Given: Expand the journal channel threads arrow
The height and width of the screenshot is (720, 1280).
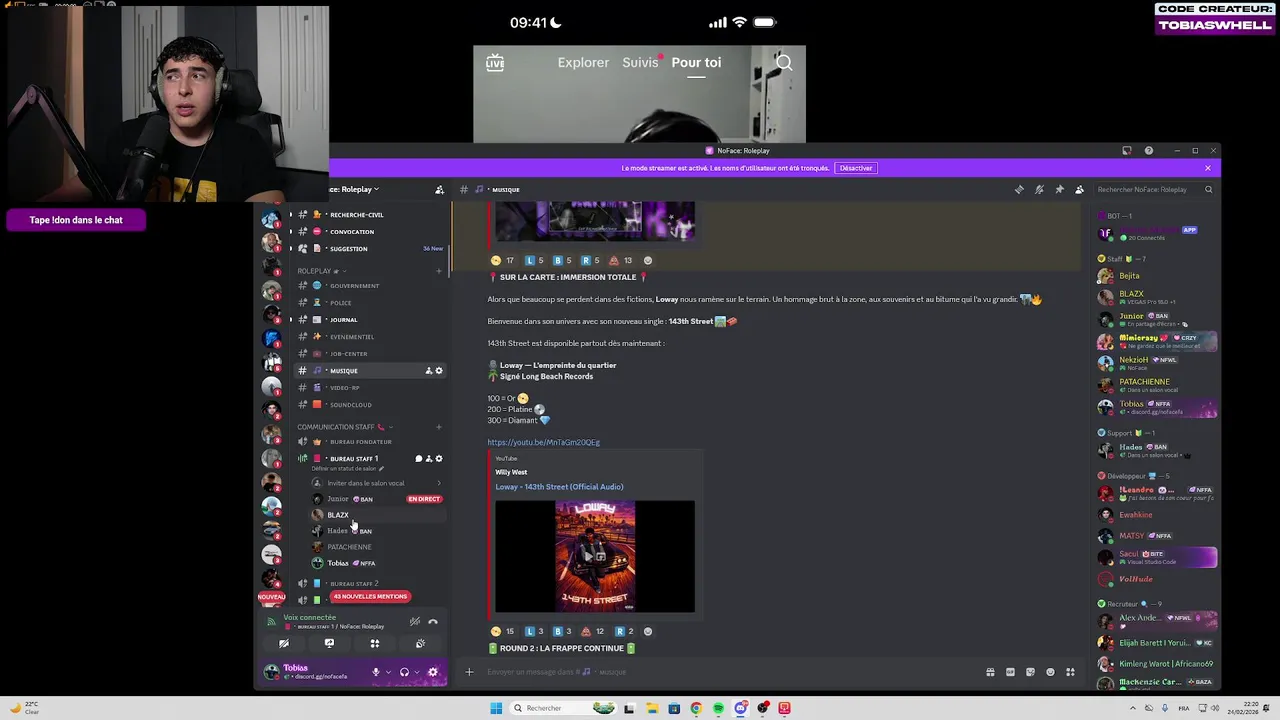Looking at the screenshot, I should click(291, 320).
